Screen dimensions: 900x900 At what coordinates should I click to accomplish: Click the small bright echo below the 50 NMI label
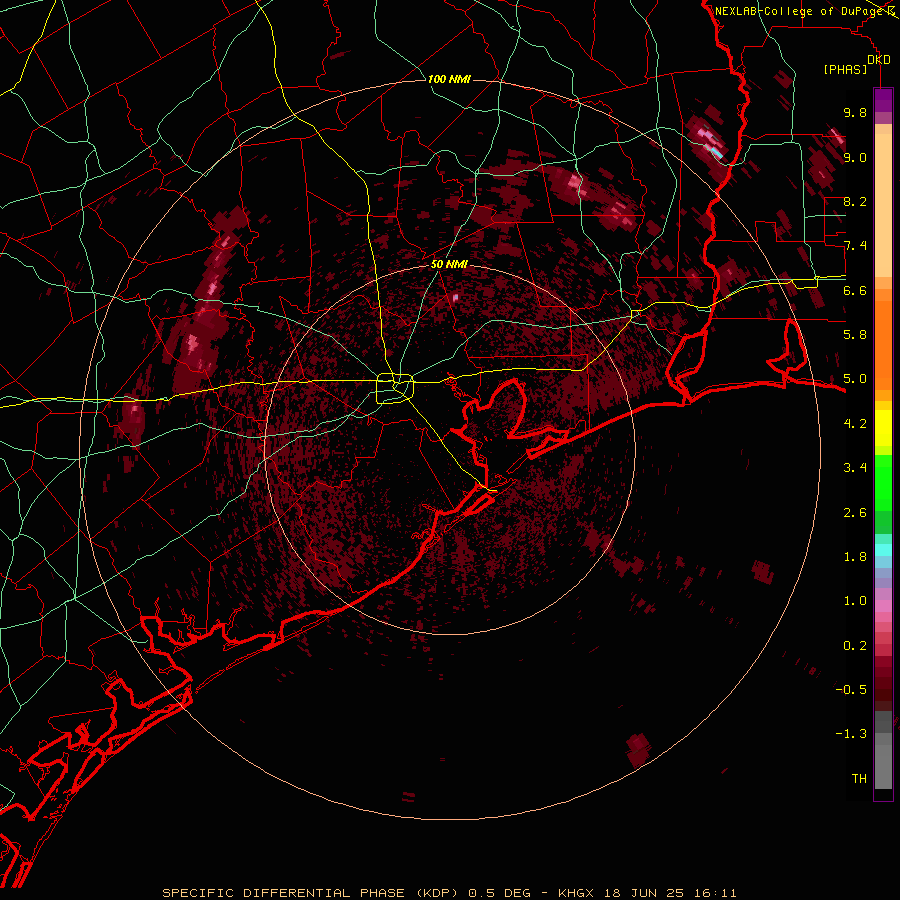point(455,297)
